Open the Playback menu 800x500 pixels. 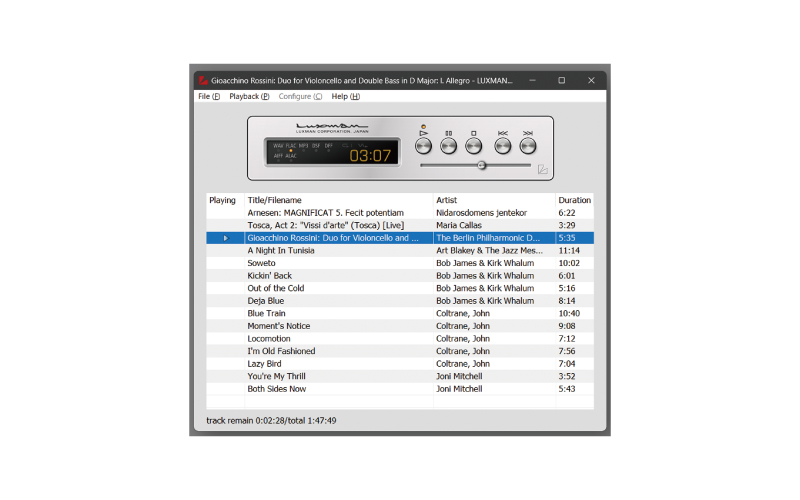click(x=249, y=97)
